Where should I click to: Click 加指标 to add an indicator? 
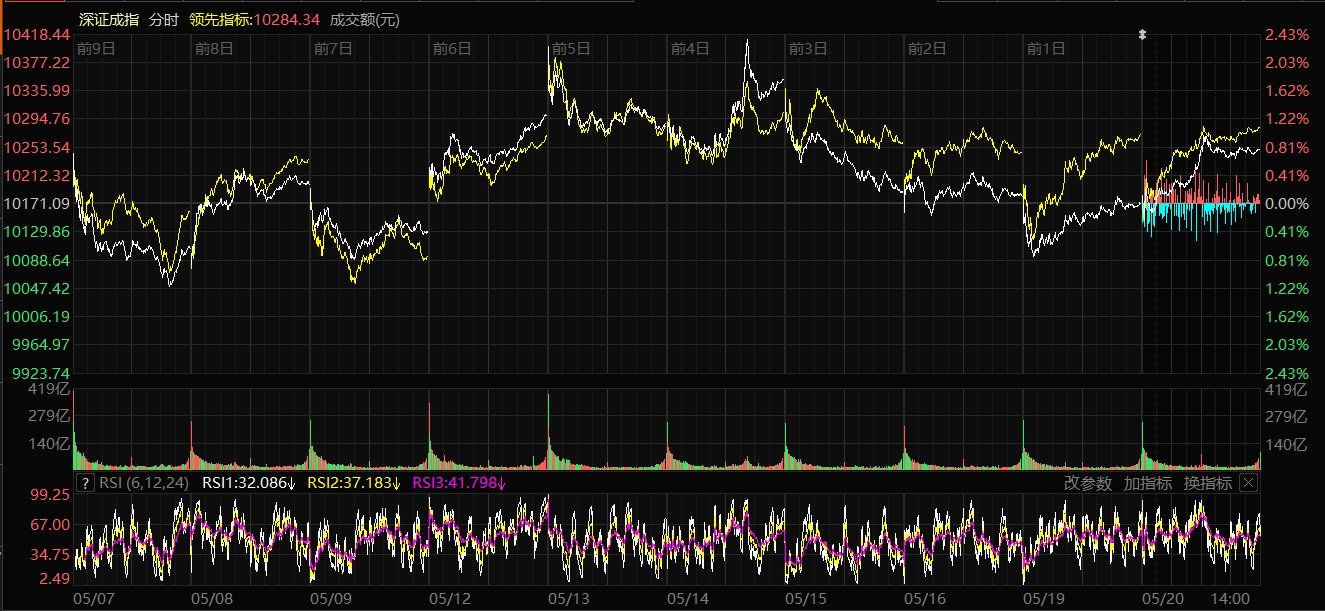click(1147, 483)
